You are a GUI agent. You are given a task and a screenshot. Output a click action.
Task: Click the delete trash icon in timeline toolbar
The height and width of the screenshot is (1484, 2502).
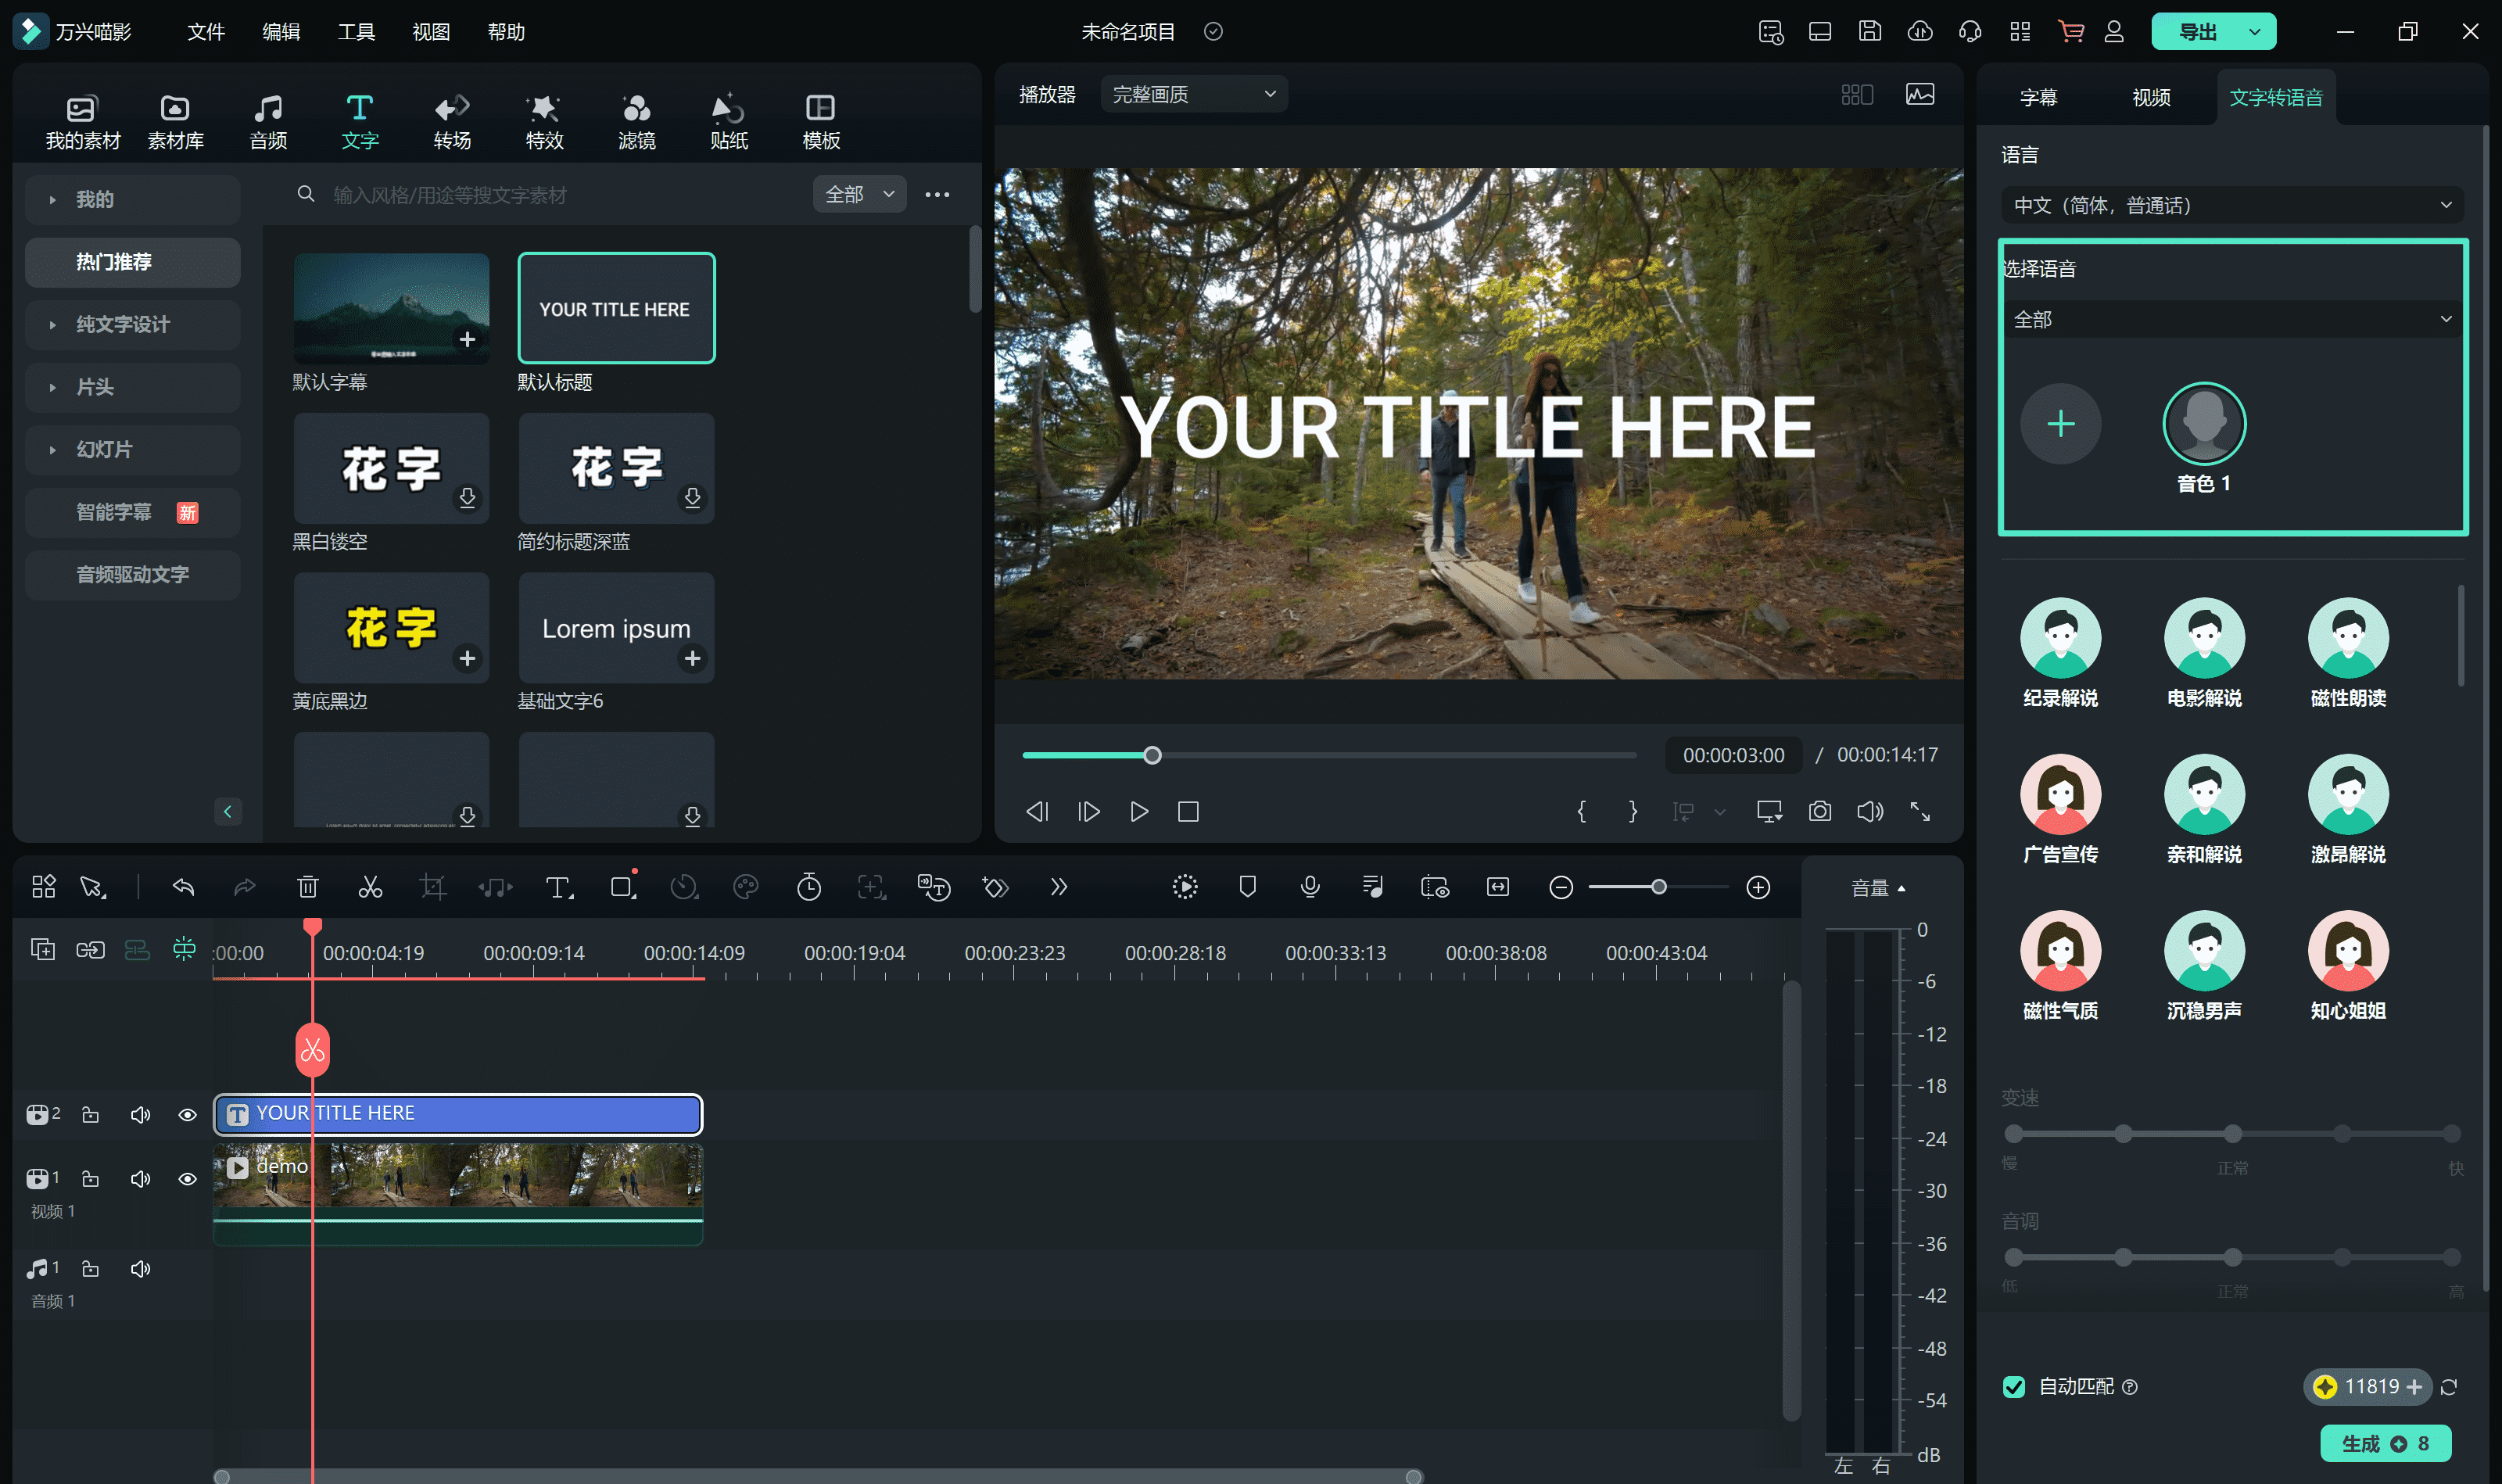(x=308, y=887)
